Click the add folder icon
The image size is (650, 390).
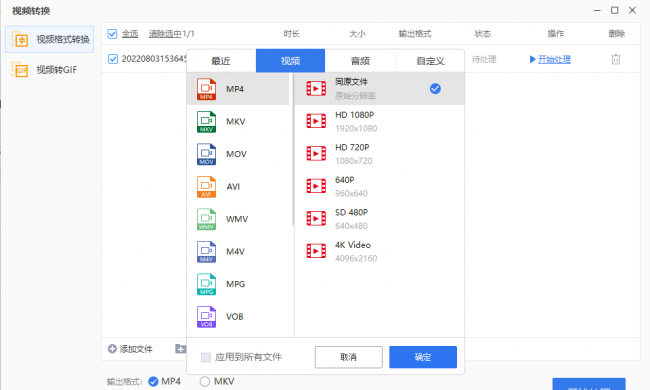coord(180,349)
